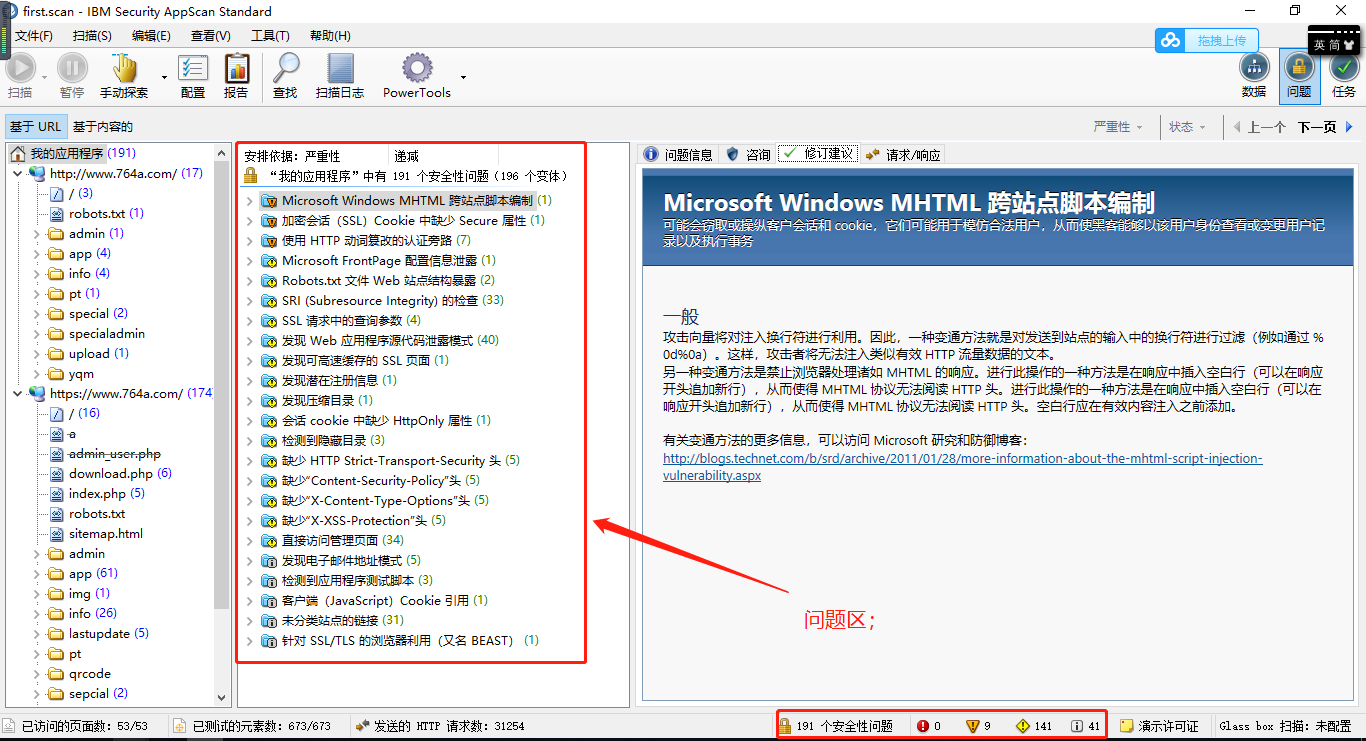Switch to the 修订建议 tab
The image size is (1366, 741).
pyautogui.click(x=818, y=154)
